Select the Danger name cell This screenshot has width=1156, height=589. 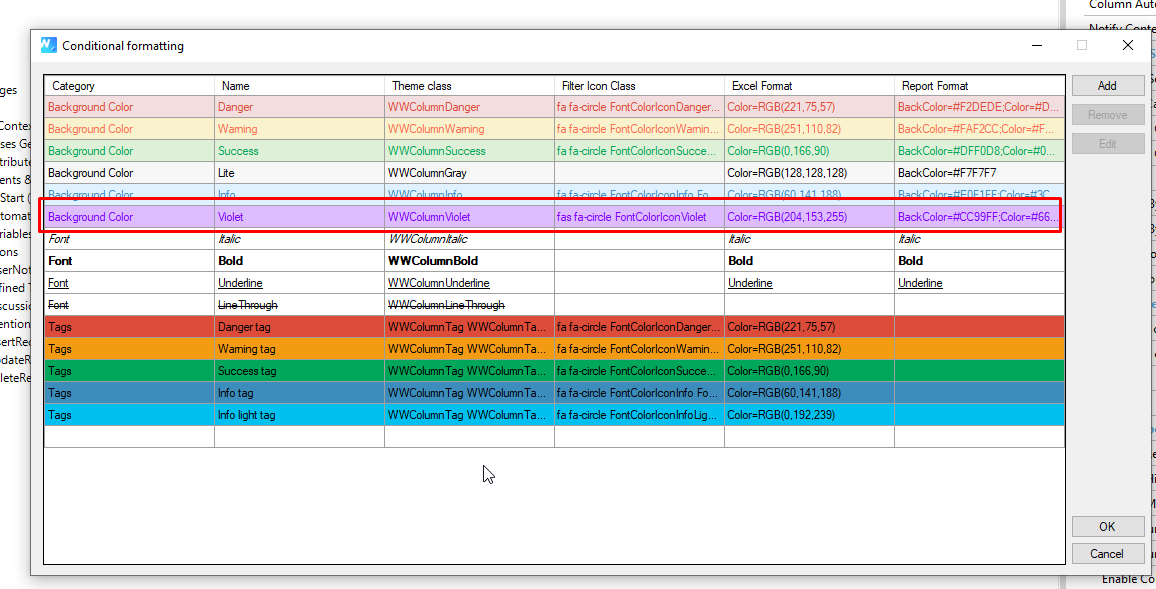pos(299,107)
